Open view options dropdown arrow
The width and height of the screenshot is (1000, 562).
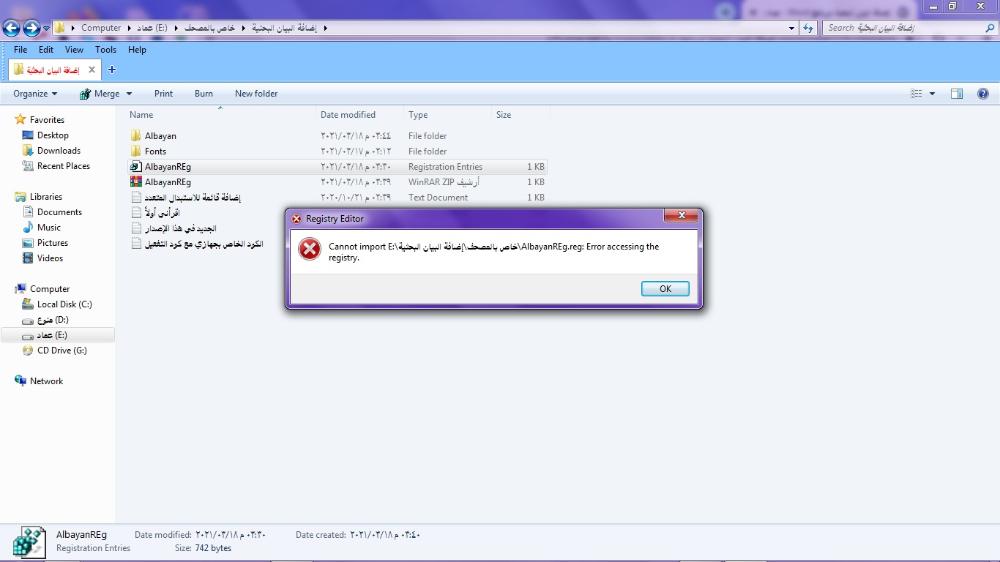932,93
